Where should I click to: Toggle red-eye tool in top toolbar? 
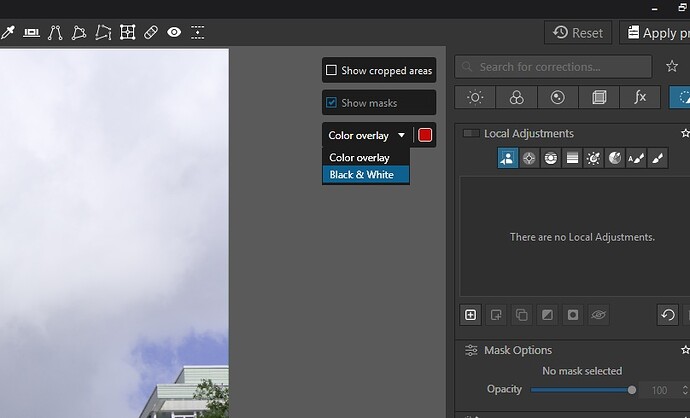pos(174,32)
